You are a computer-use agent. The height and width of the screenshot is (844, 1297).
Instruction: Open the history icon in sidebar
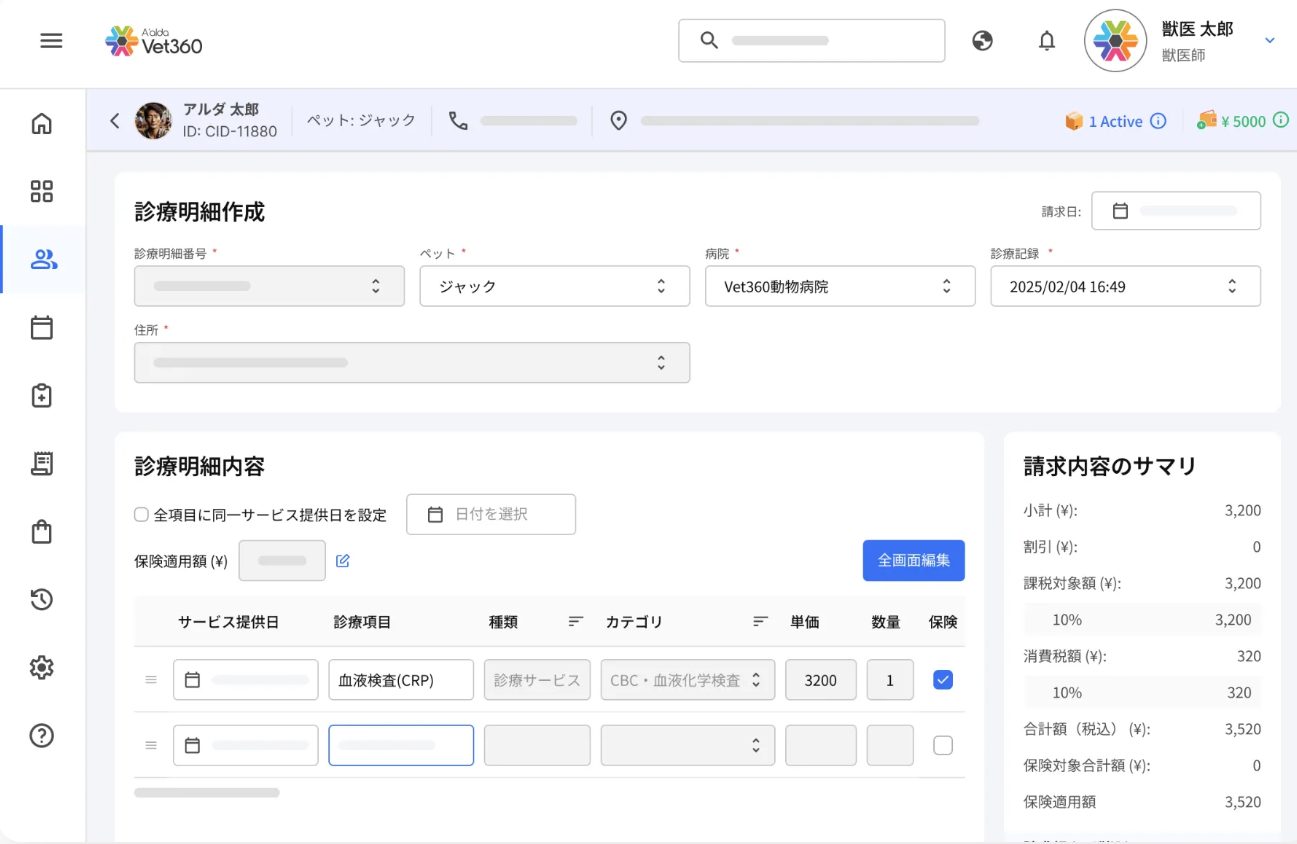[42, 600]
